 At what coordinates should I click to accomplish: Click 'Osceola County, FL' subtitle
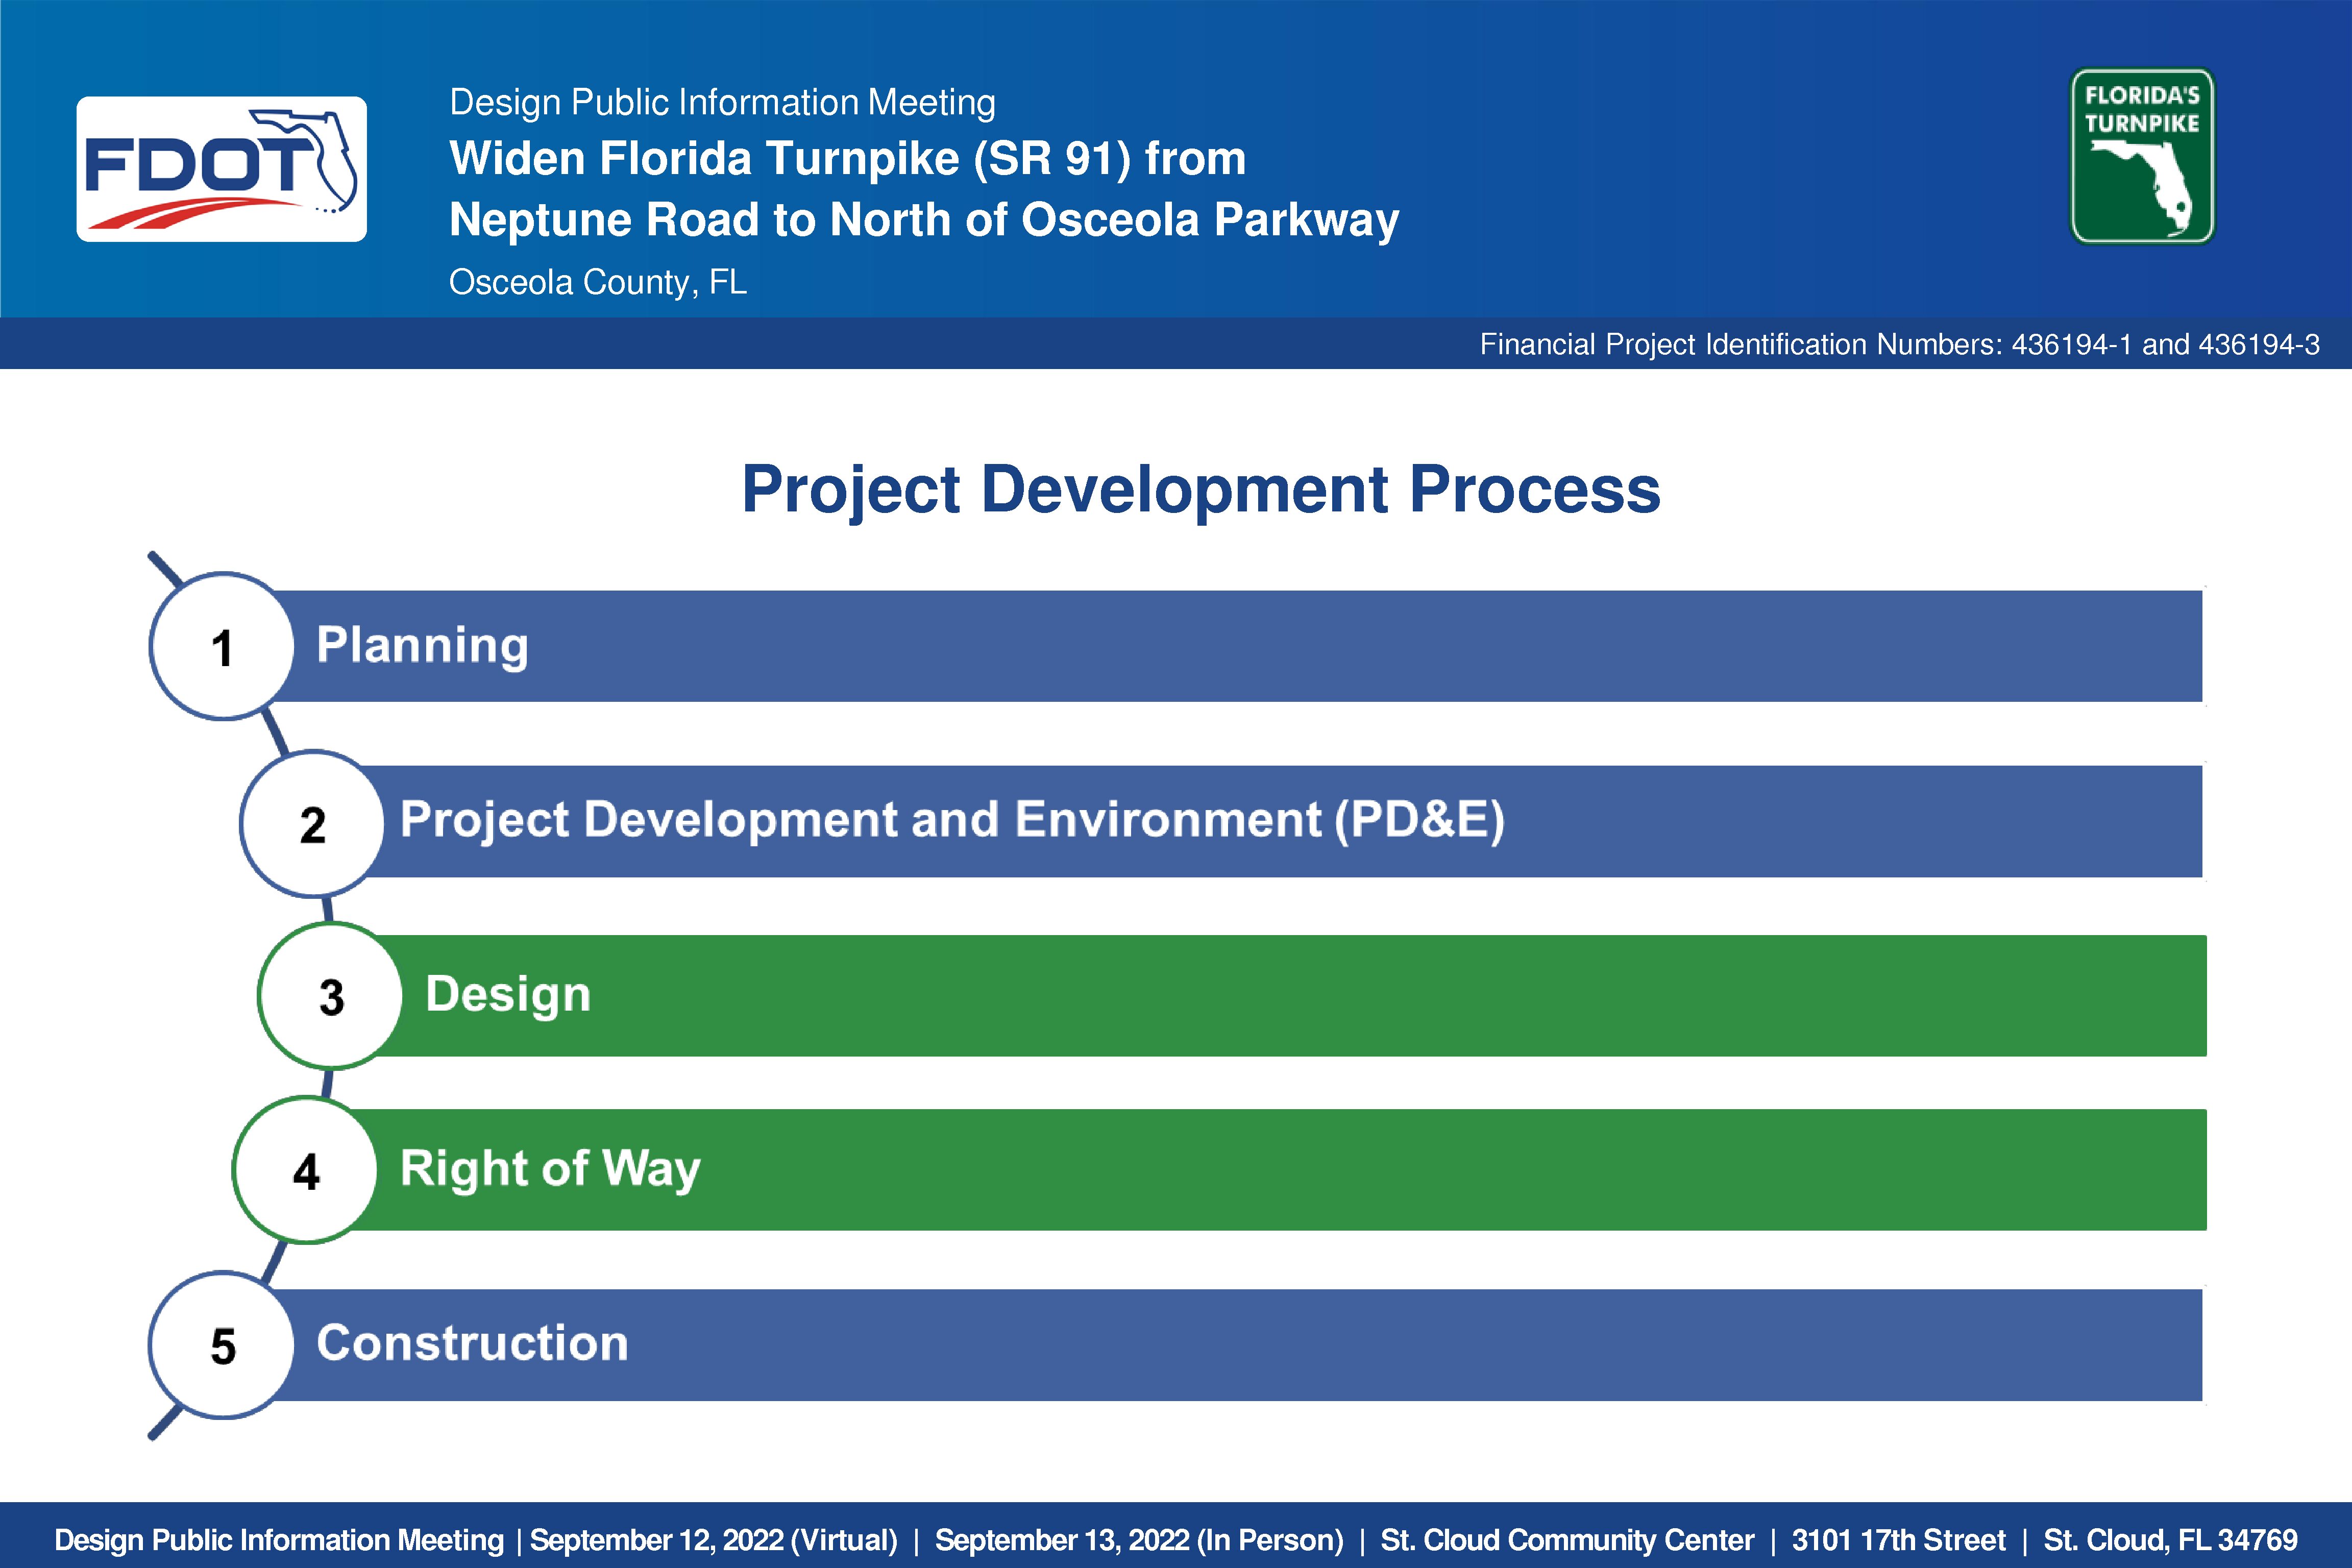point(598,282)
